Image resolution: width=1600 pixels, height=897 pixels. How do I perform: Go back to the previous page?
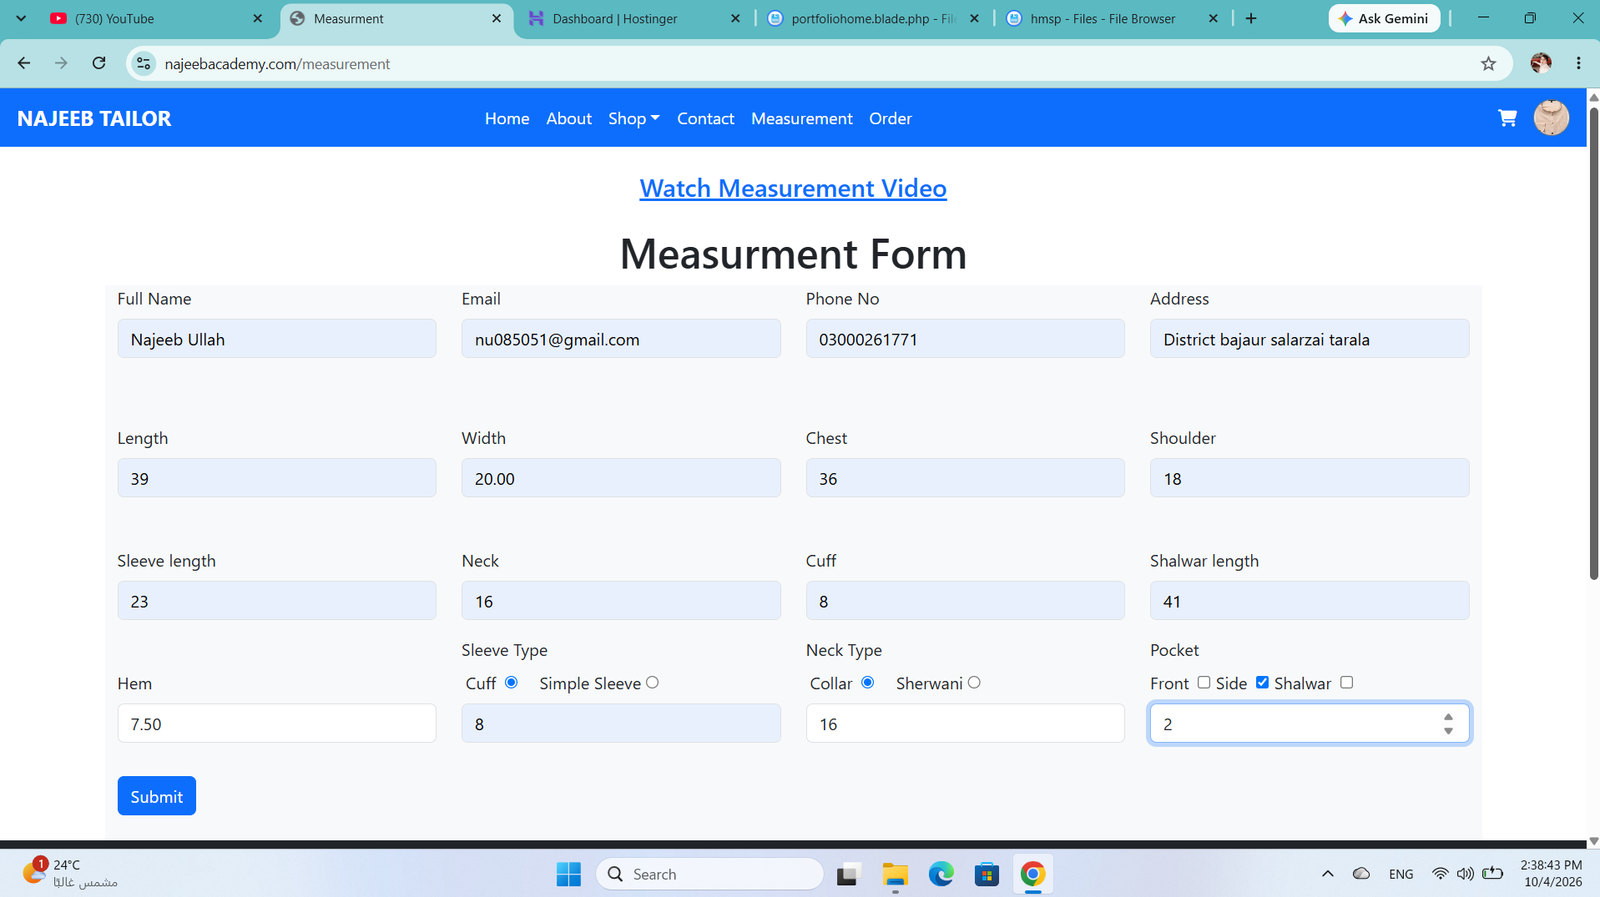point(24,63)
